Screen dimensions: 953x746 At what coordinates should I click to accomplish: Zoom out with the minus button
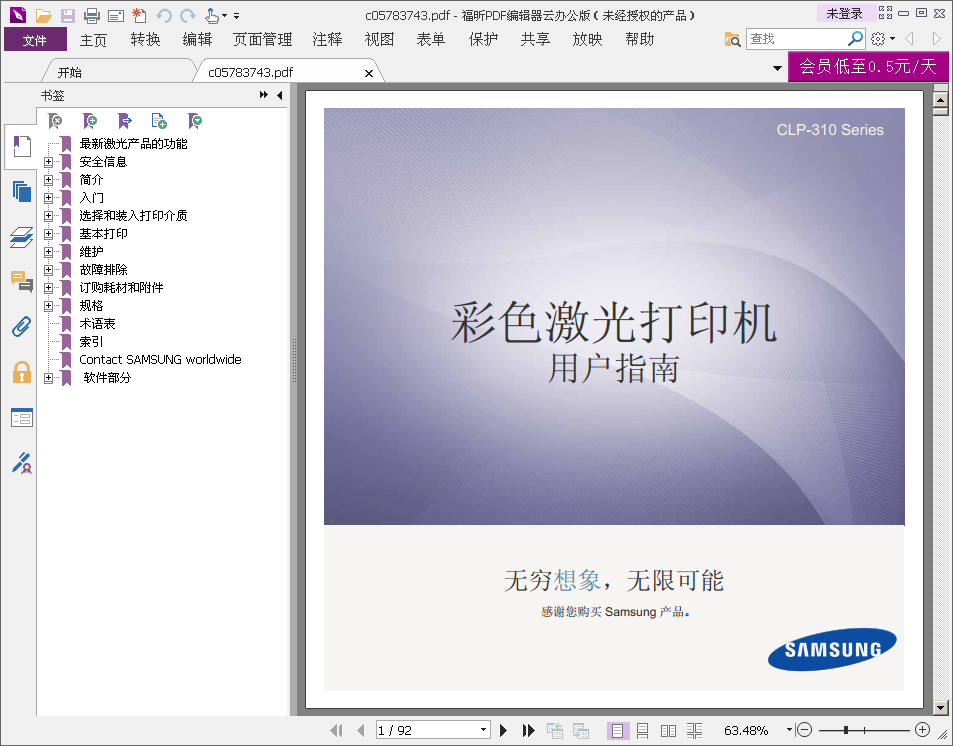pyautogui.click(x=804, y=730)
